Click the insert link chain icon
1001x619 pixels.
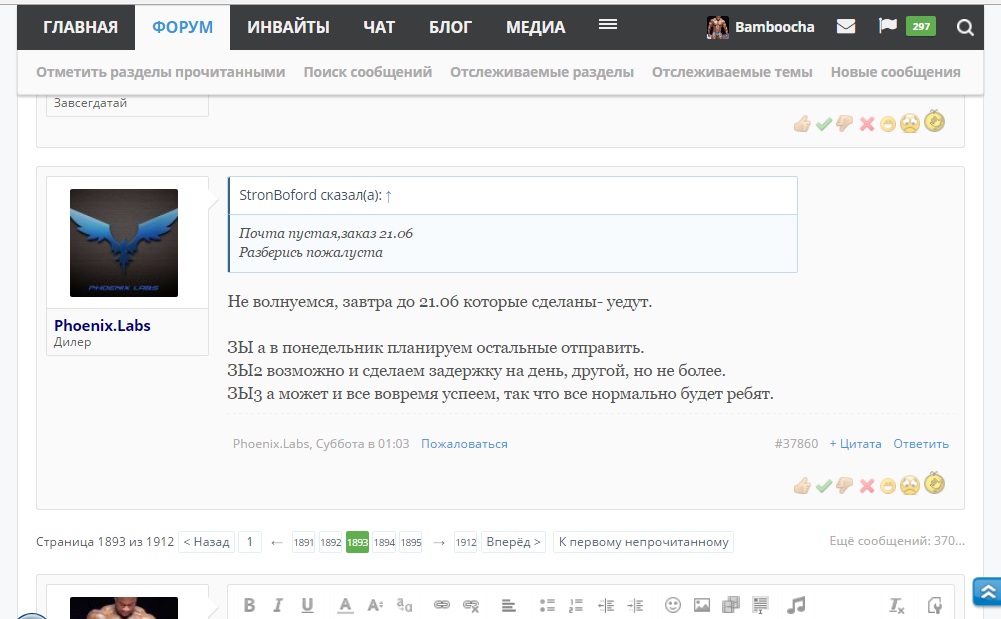[441, 605]
